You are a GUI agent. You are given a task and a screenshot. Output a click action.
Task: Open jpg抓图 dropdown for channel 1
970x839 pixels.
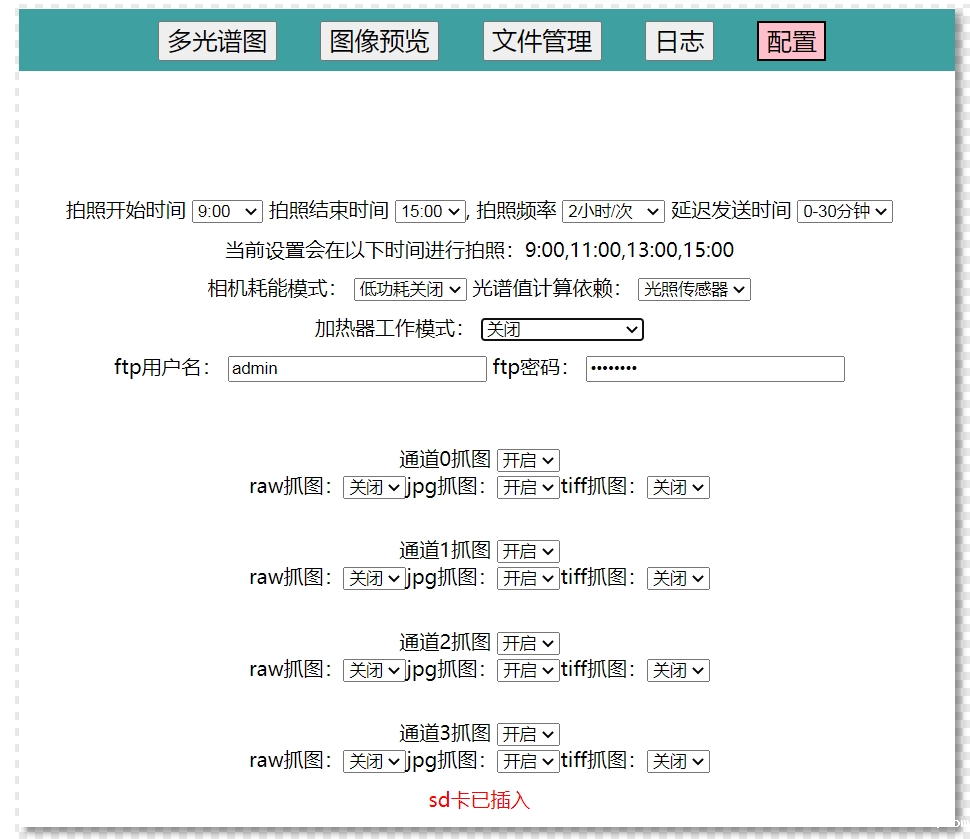(528, 578)
